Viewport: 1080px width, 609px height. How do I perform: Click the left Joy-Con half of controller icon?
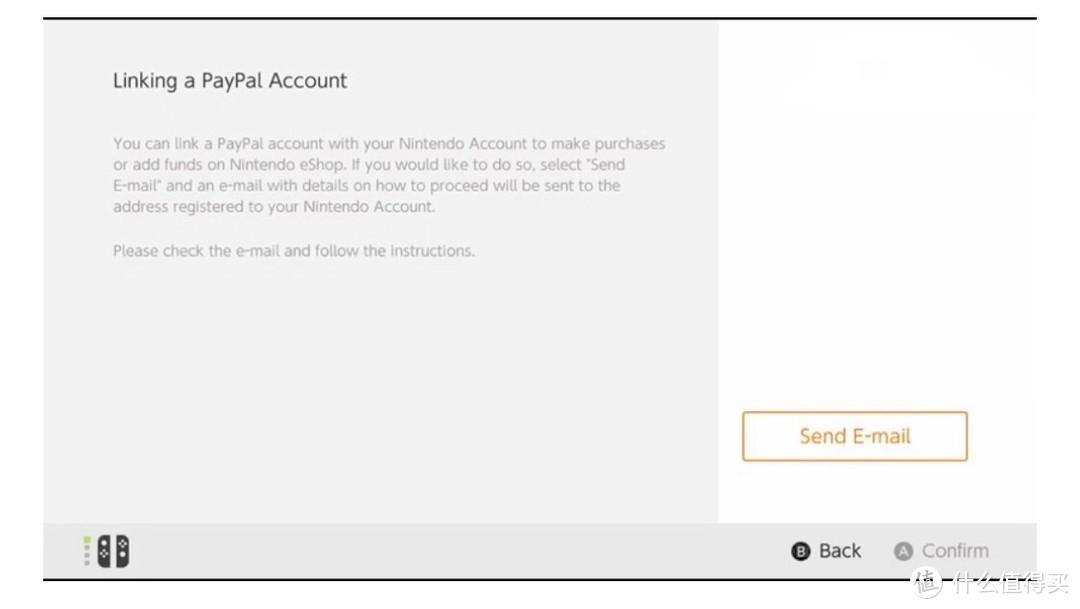click(x=103, y=551)
